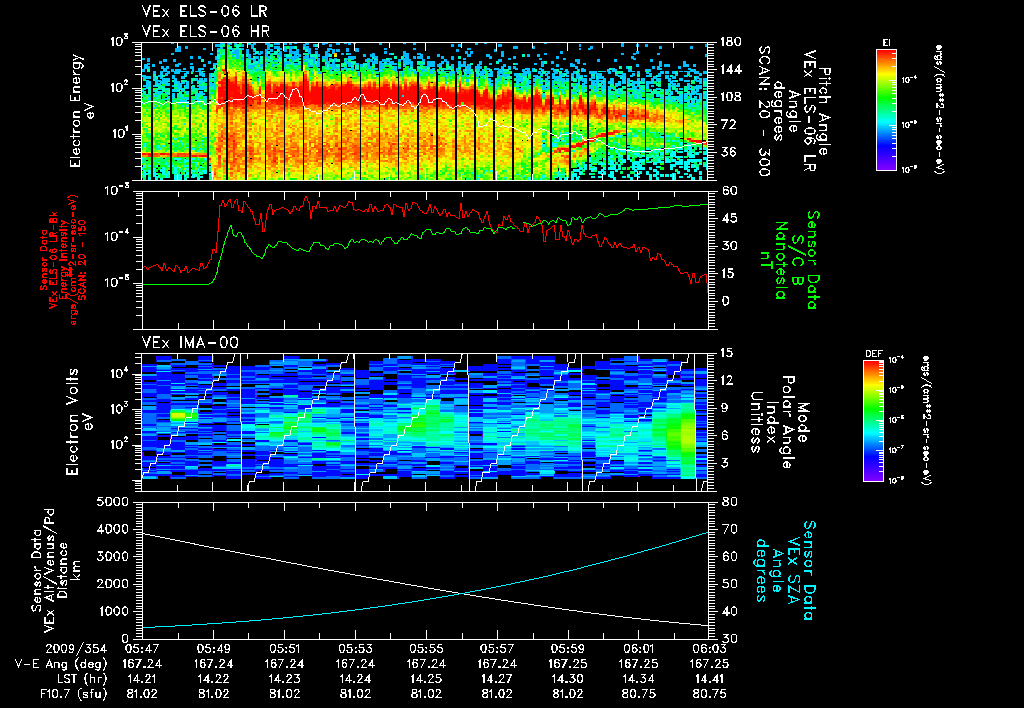Image resolution: width=1024 pixels, height=708 pixels.
Task: Click the 'Electron Volts eV' axis label
Action: pyautogui.click(x=80, y=422)
